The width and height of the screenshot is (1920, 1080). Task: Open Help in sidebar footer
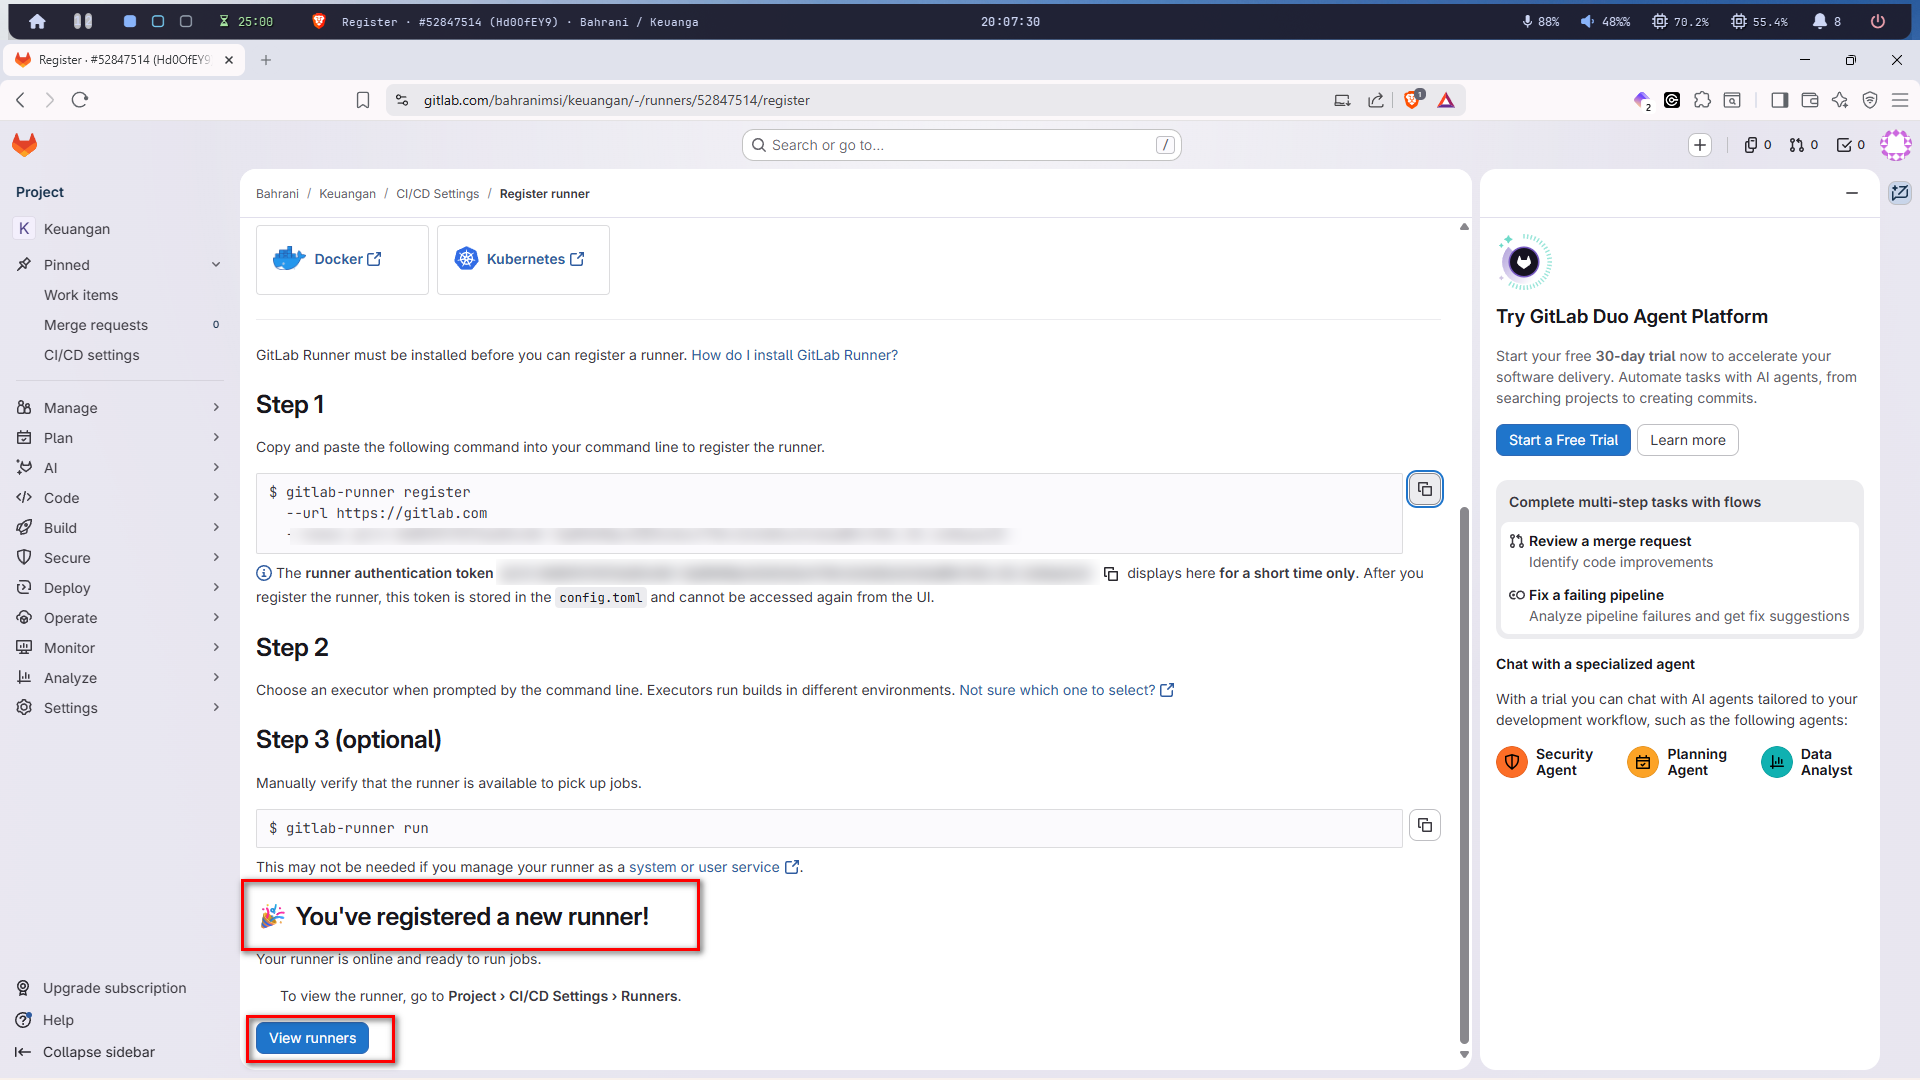45,1020
